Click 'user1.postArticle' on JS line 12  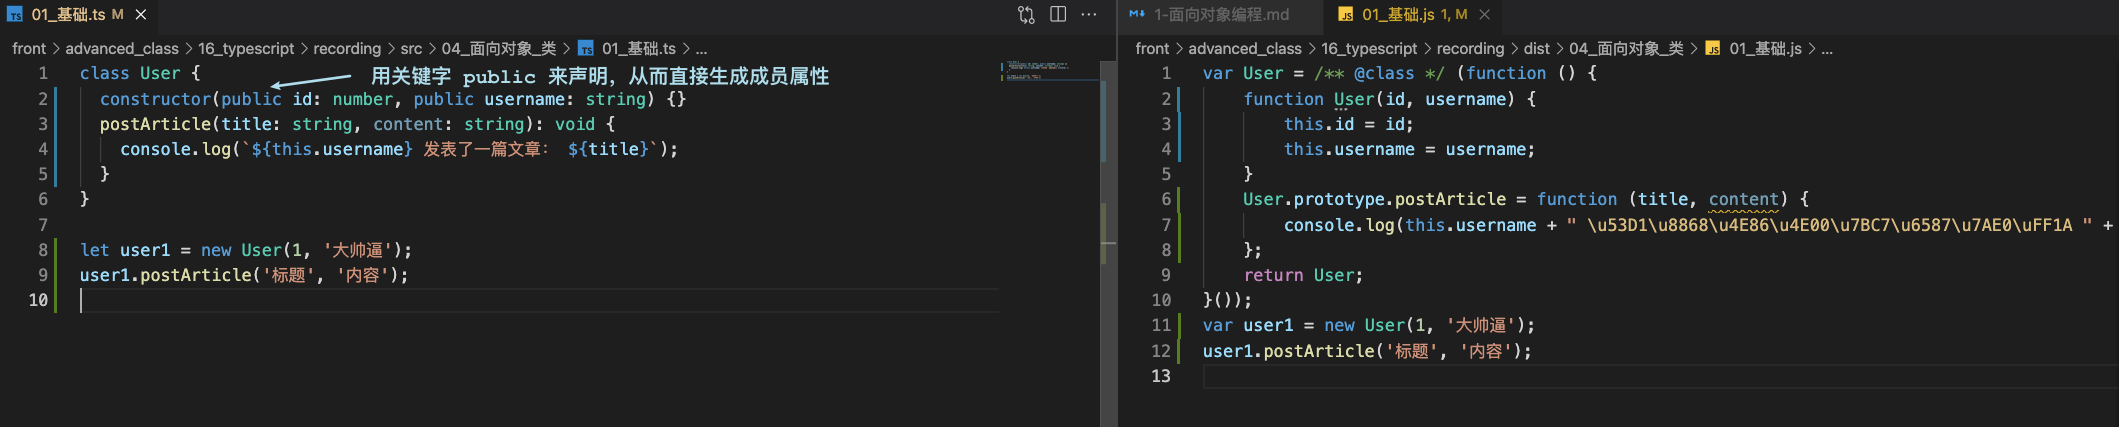tap(1289, 351)
